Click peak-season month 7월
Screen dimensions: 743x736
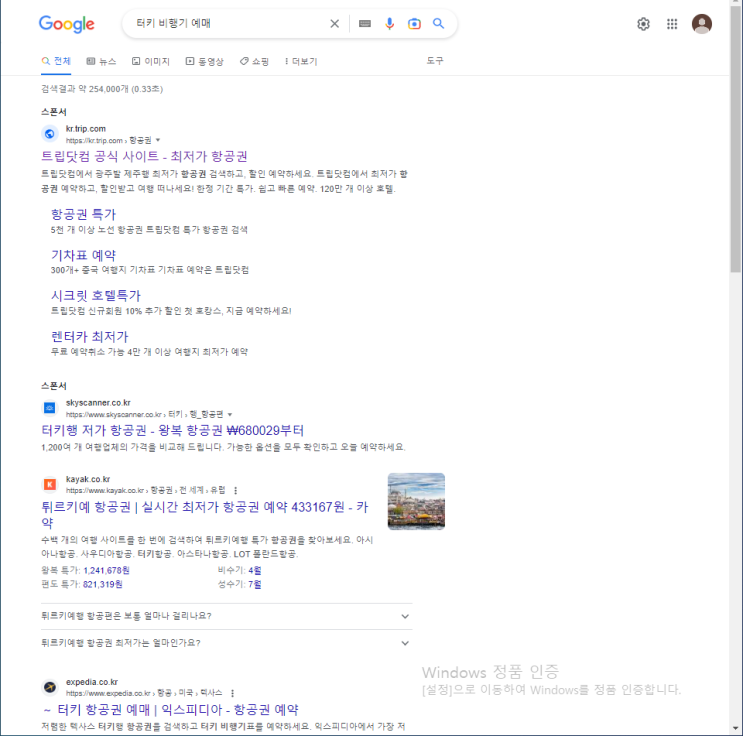pyautogui.click(x=254, y=584)
